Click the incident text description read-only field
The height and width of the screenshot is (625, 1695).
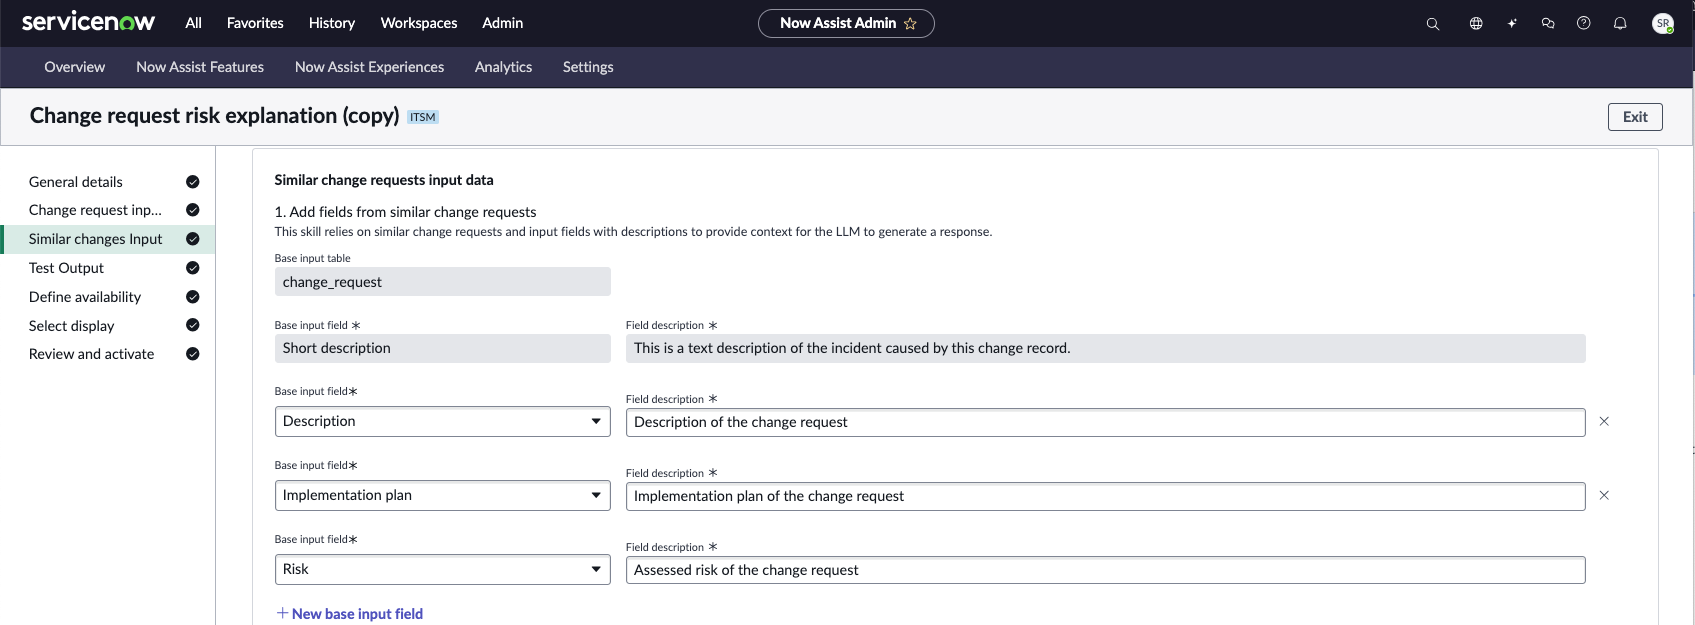point(1105,348)
